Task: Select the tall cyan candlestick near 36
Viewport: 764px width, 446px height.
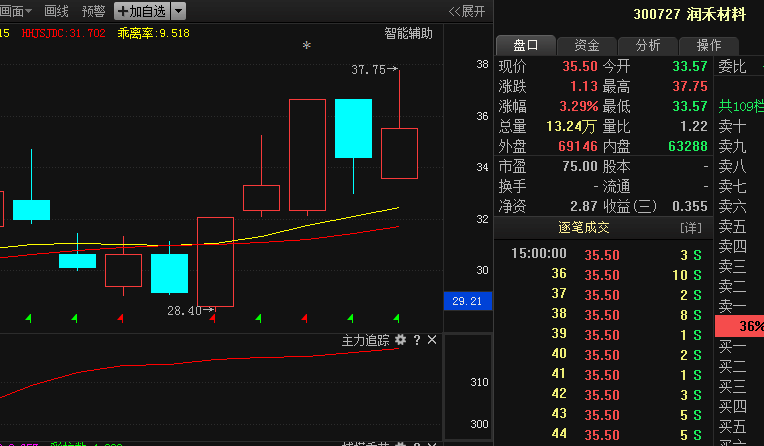Action: [x=354, y=129]
